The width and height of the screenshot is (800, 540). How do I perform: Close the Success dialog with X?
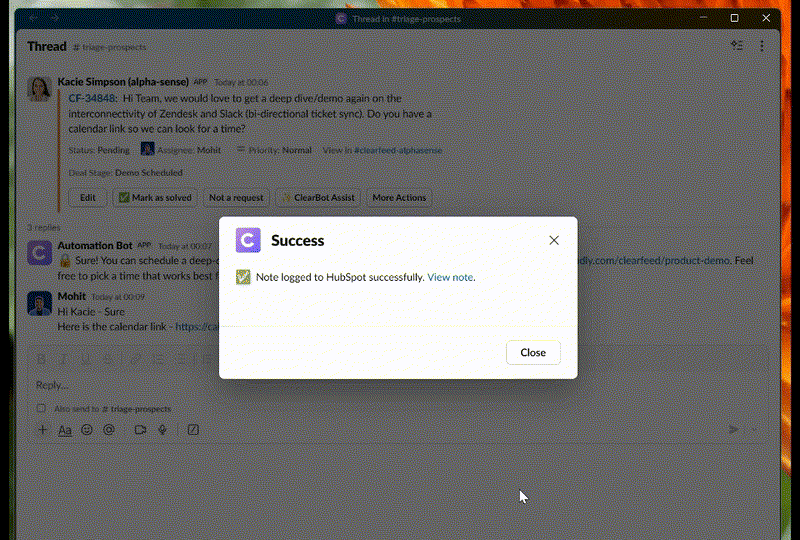[554, 240]
